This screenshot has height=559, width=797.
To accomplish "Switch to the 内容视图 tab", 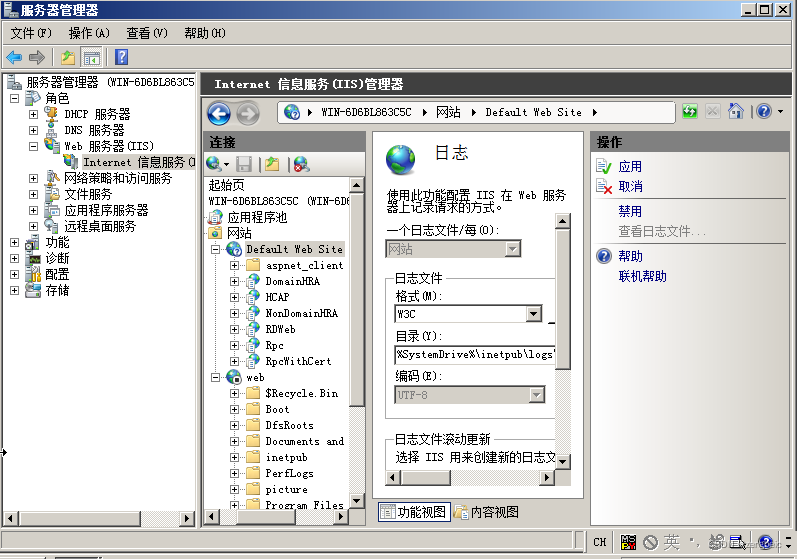I will pyautogui.click(x=487, y=512).
